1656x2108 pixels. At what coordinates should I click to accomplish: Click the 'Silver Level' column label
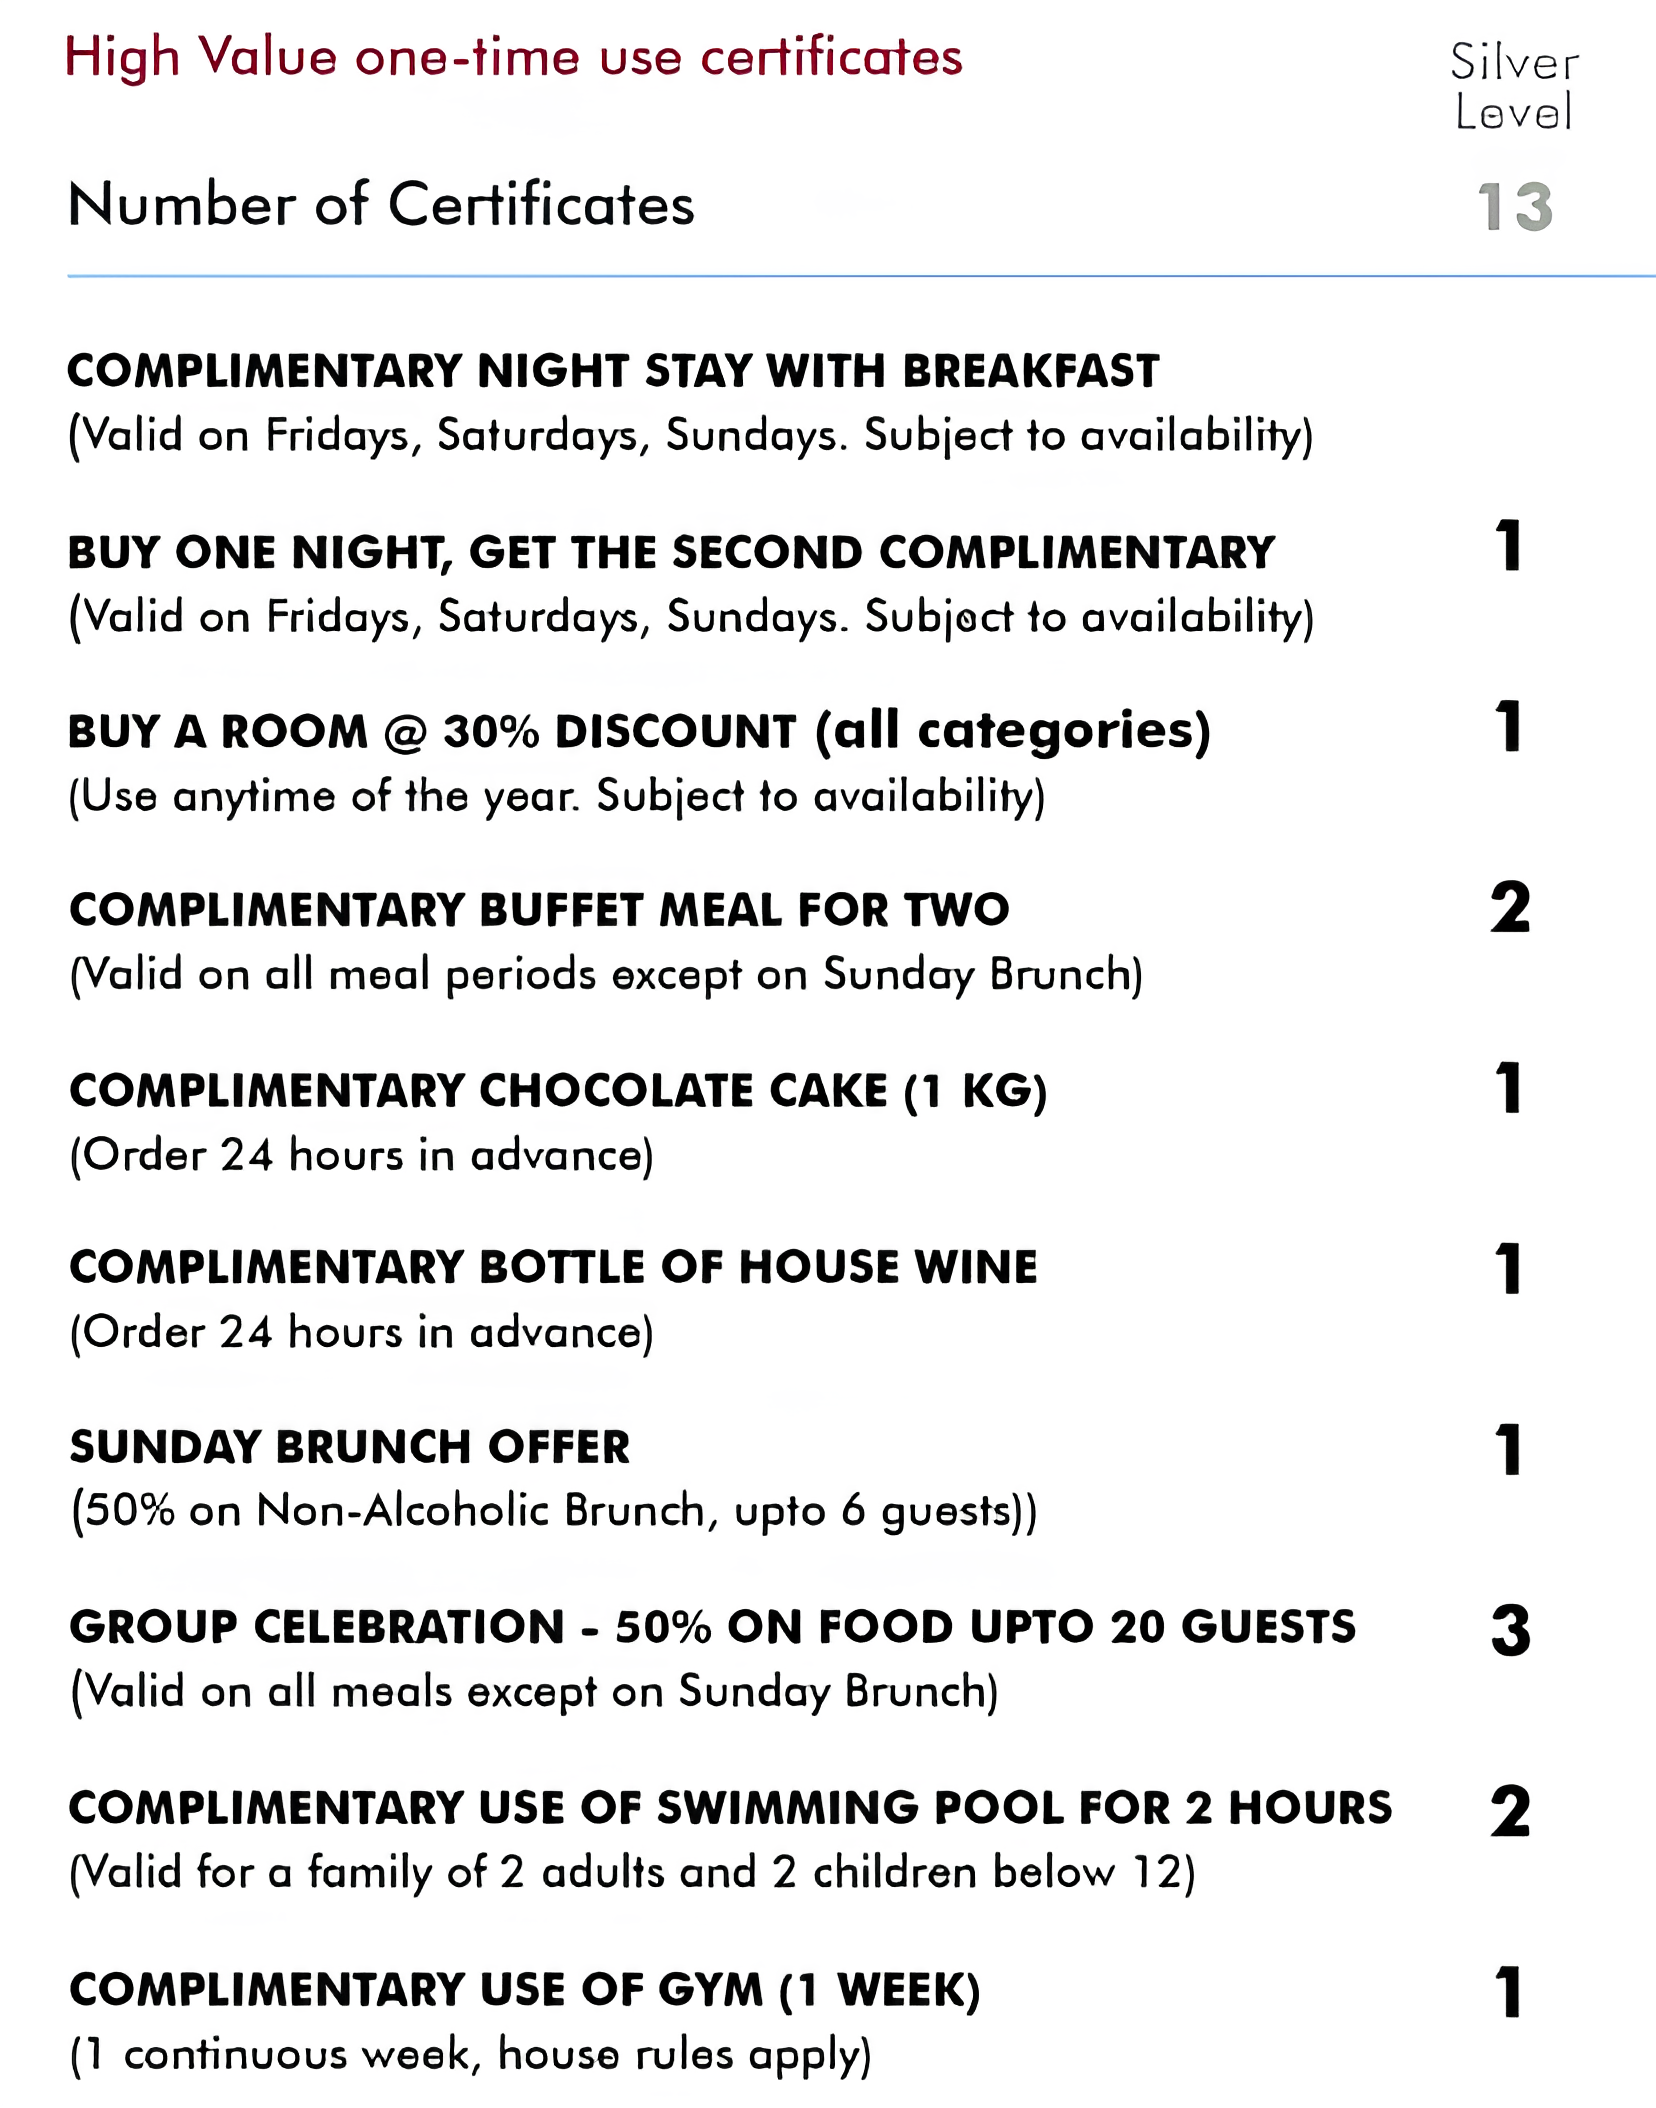click(1514, 87)
